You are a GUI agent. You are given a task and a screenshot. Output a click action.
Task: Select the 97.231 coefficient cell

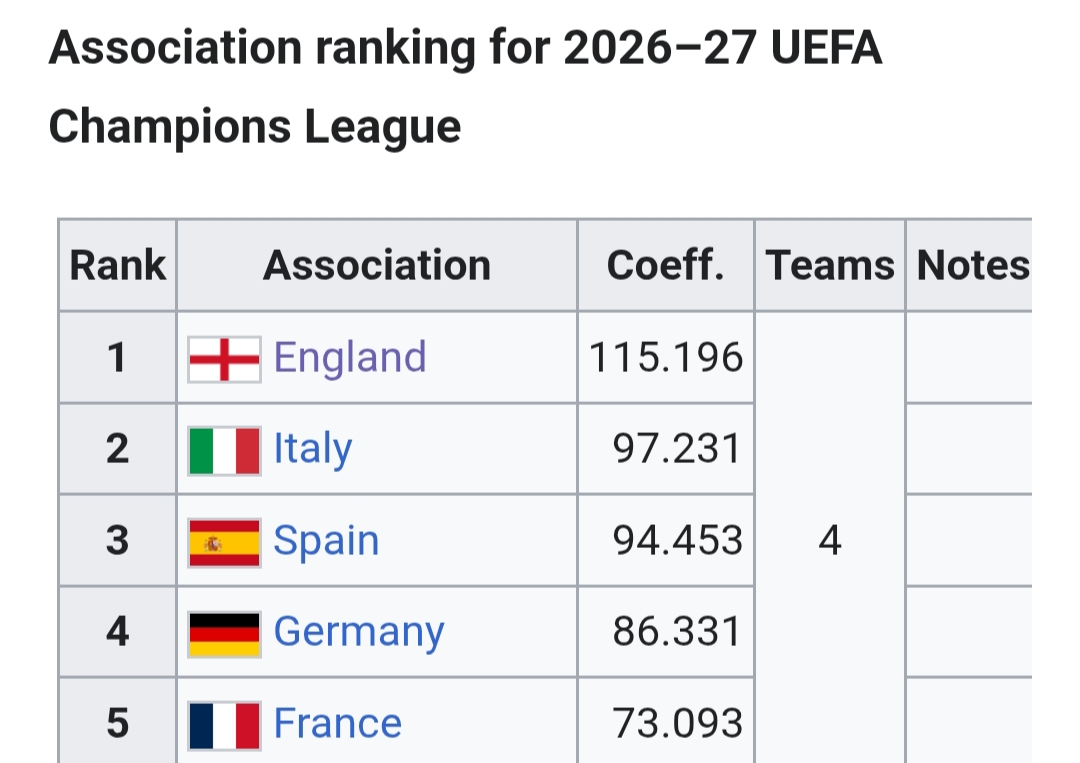pyautogui.click(x=677, y=450)
